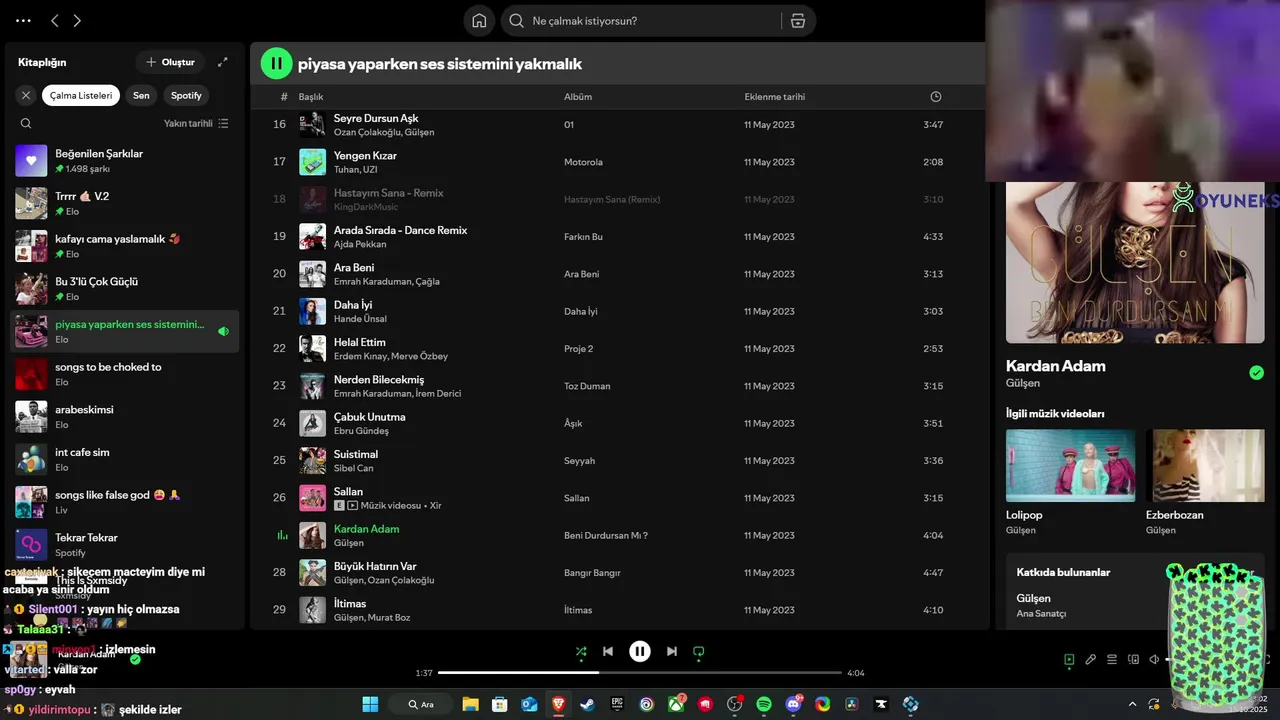The height and width of the screenshot is (720, 1280).
Task: Toggle the Now Playing view icon
Action: pyautogui.click(x=1069, y=659)
